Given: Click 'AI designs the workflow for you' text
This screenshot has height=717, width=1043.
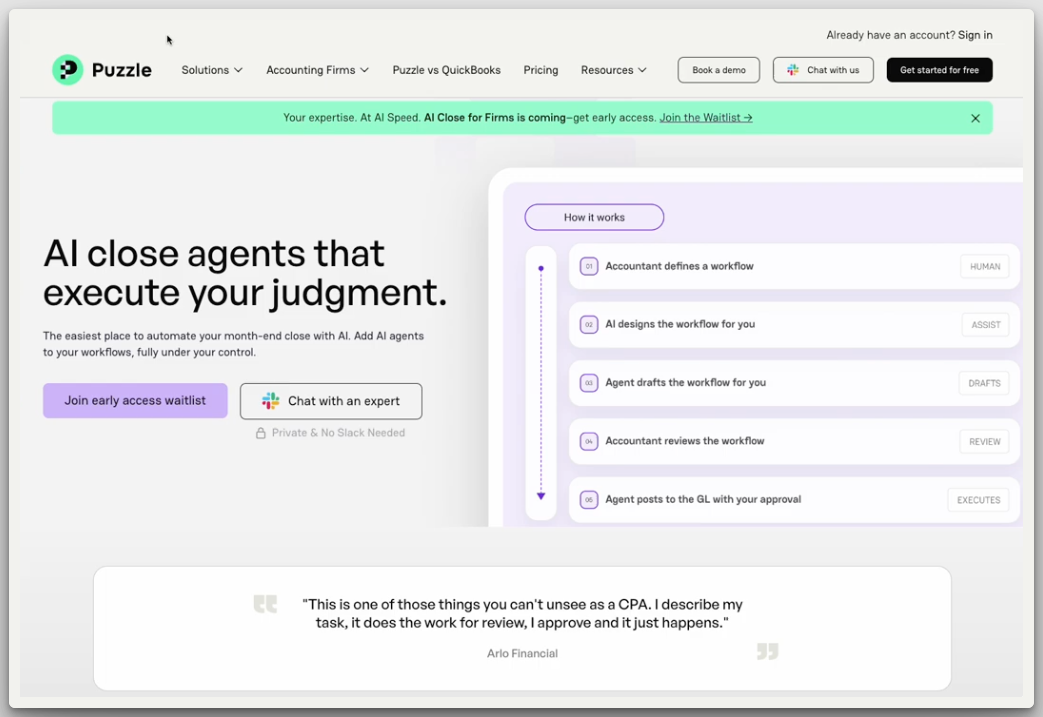Looking at the screenshot, I should point(680,325).
